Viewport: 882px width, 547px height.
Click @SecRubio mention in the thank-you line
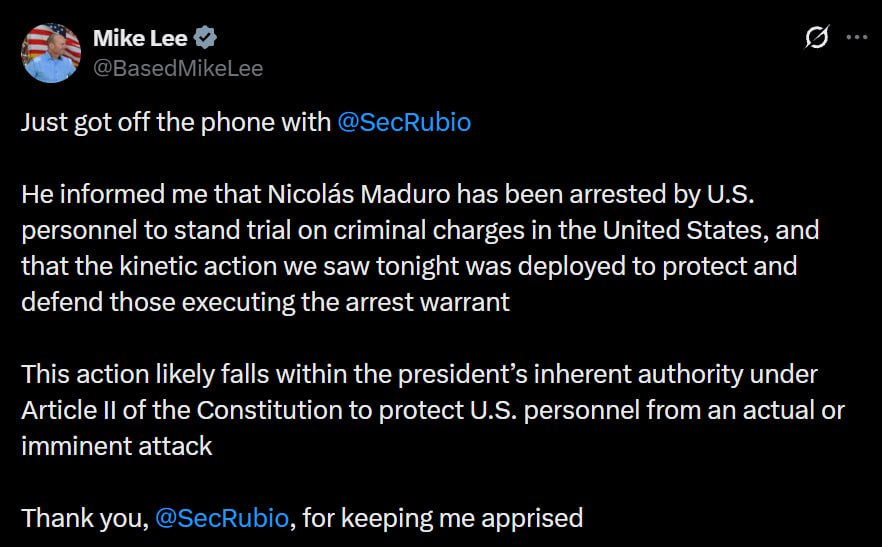pos(223,518)
